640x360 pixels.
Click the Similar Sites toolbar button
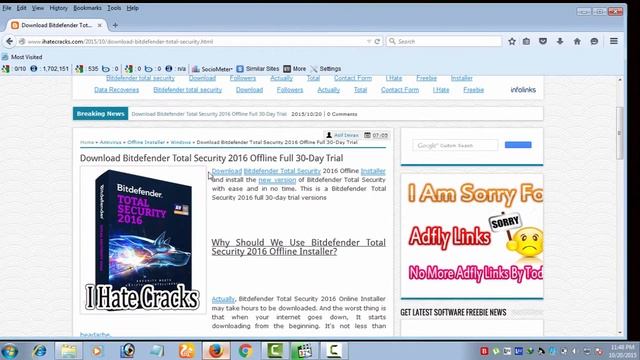point(258,69)
